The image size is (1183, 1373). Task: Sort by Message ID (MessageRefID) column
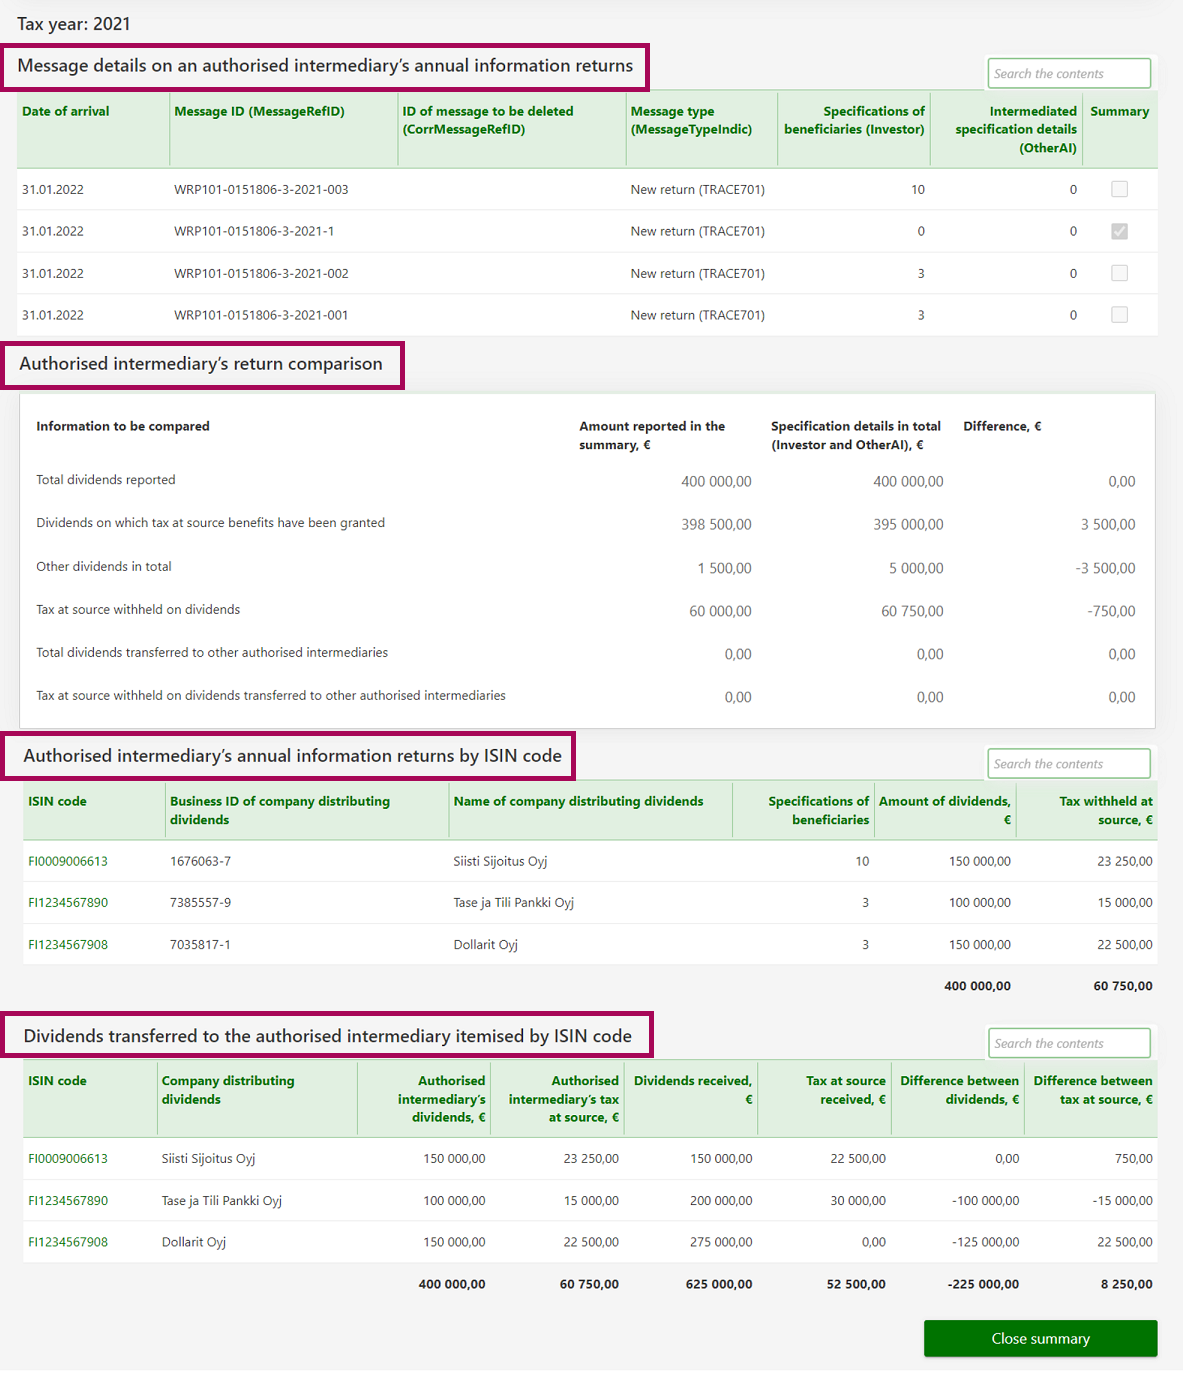pyautogui.click(x=259, y=111)
